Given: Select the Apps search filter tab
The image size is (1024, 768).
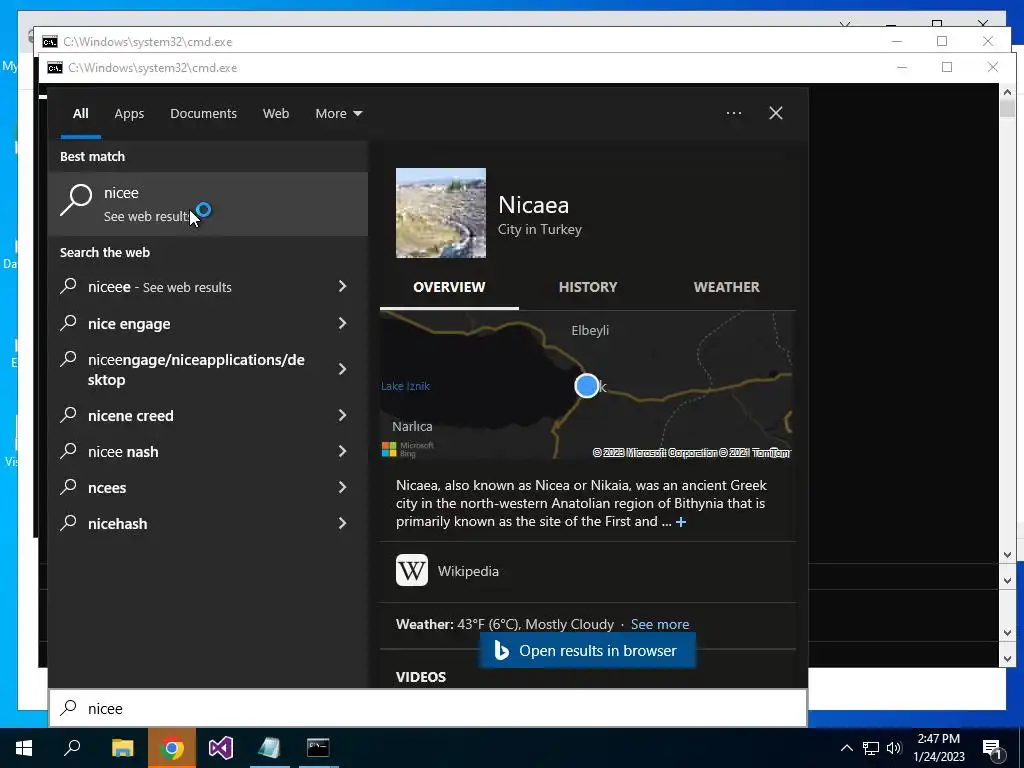Looking at the screenshot, I should (x=129, y=114).
